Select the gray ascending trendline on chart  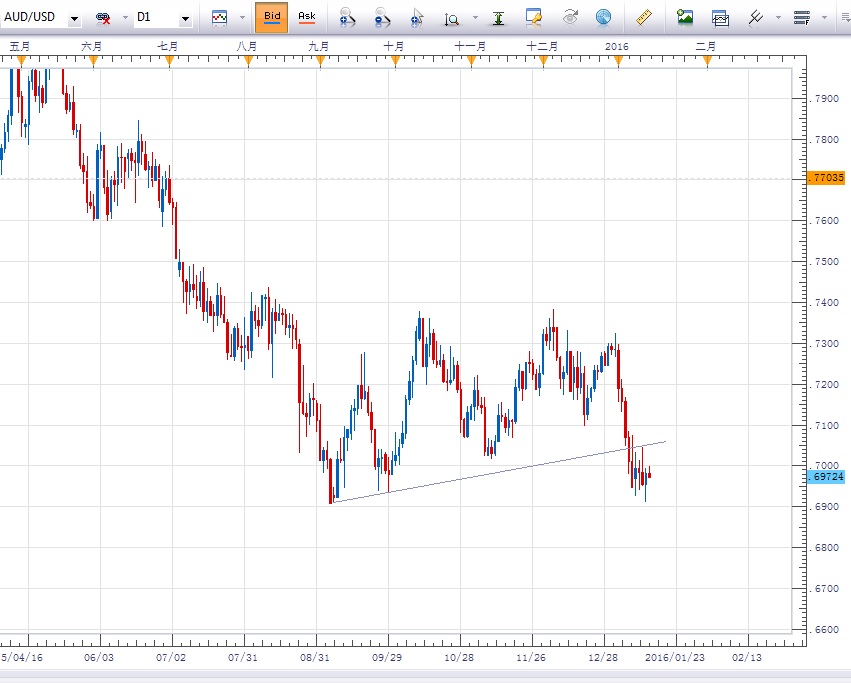499,472
